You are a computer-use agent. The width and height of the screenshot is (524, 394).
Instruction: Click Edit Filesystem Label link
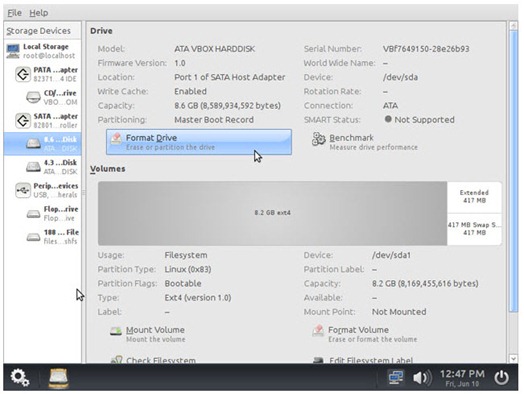[x=371, y=360]
